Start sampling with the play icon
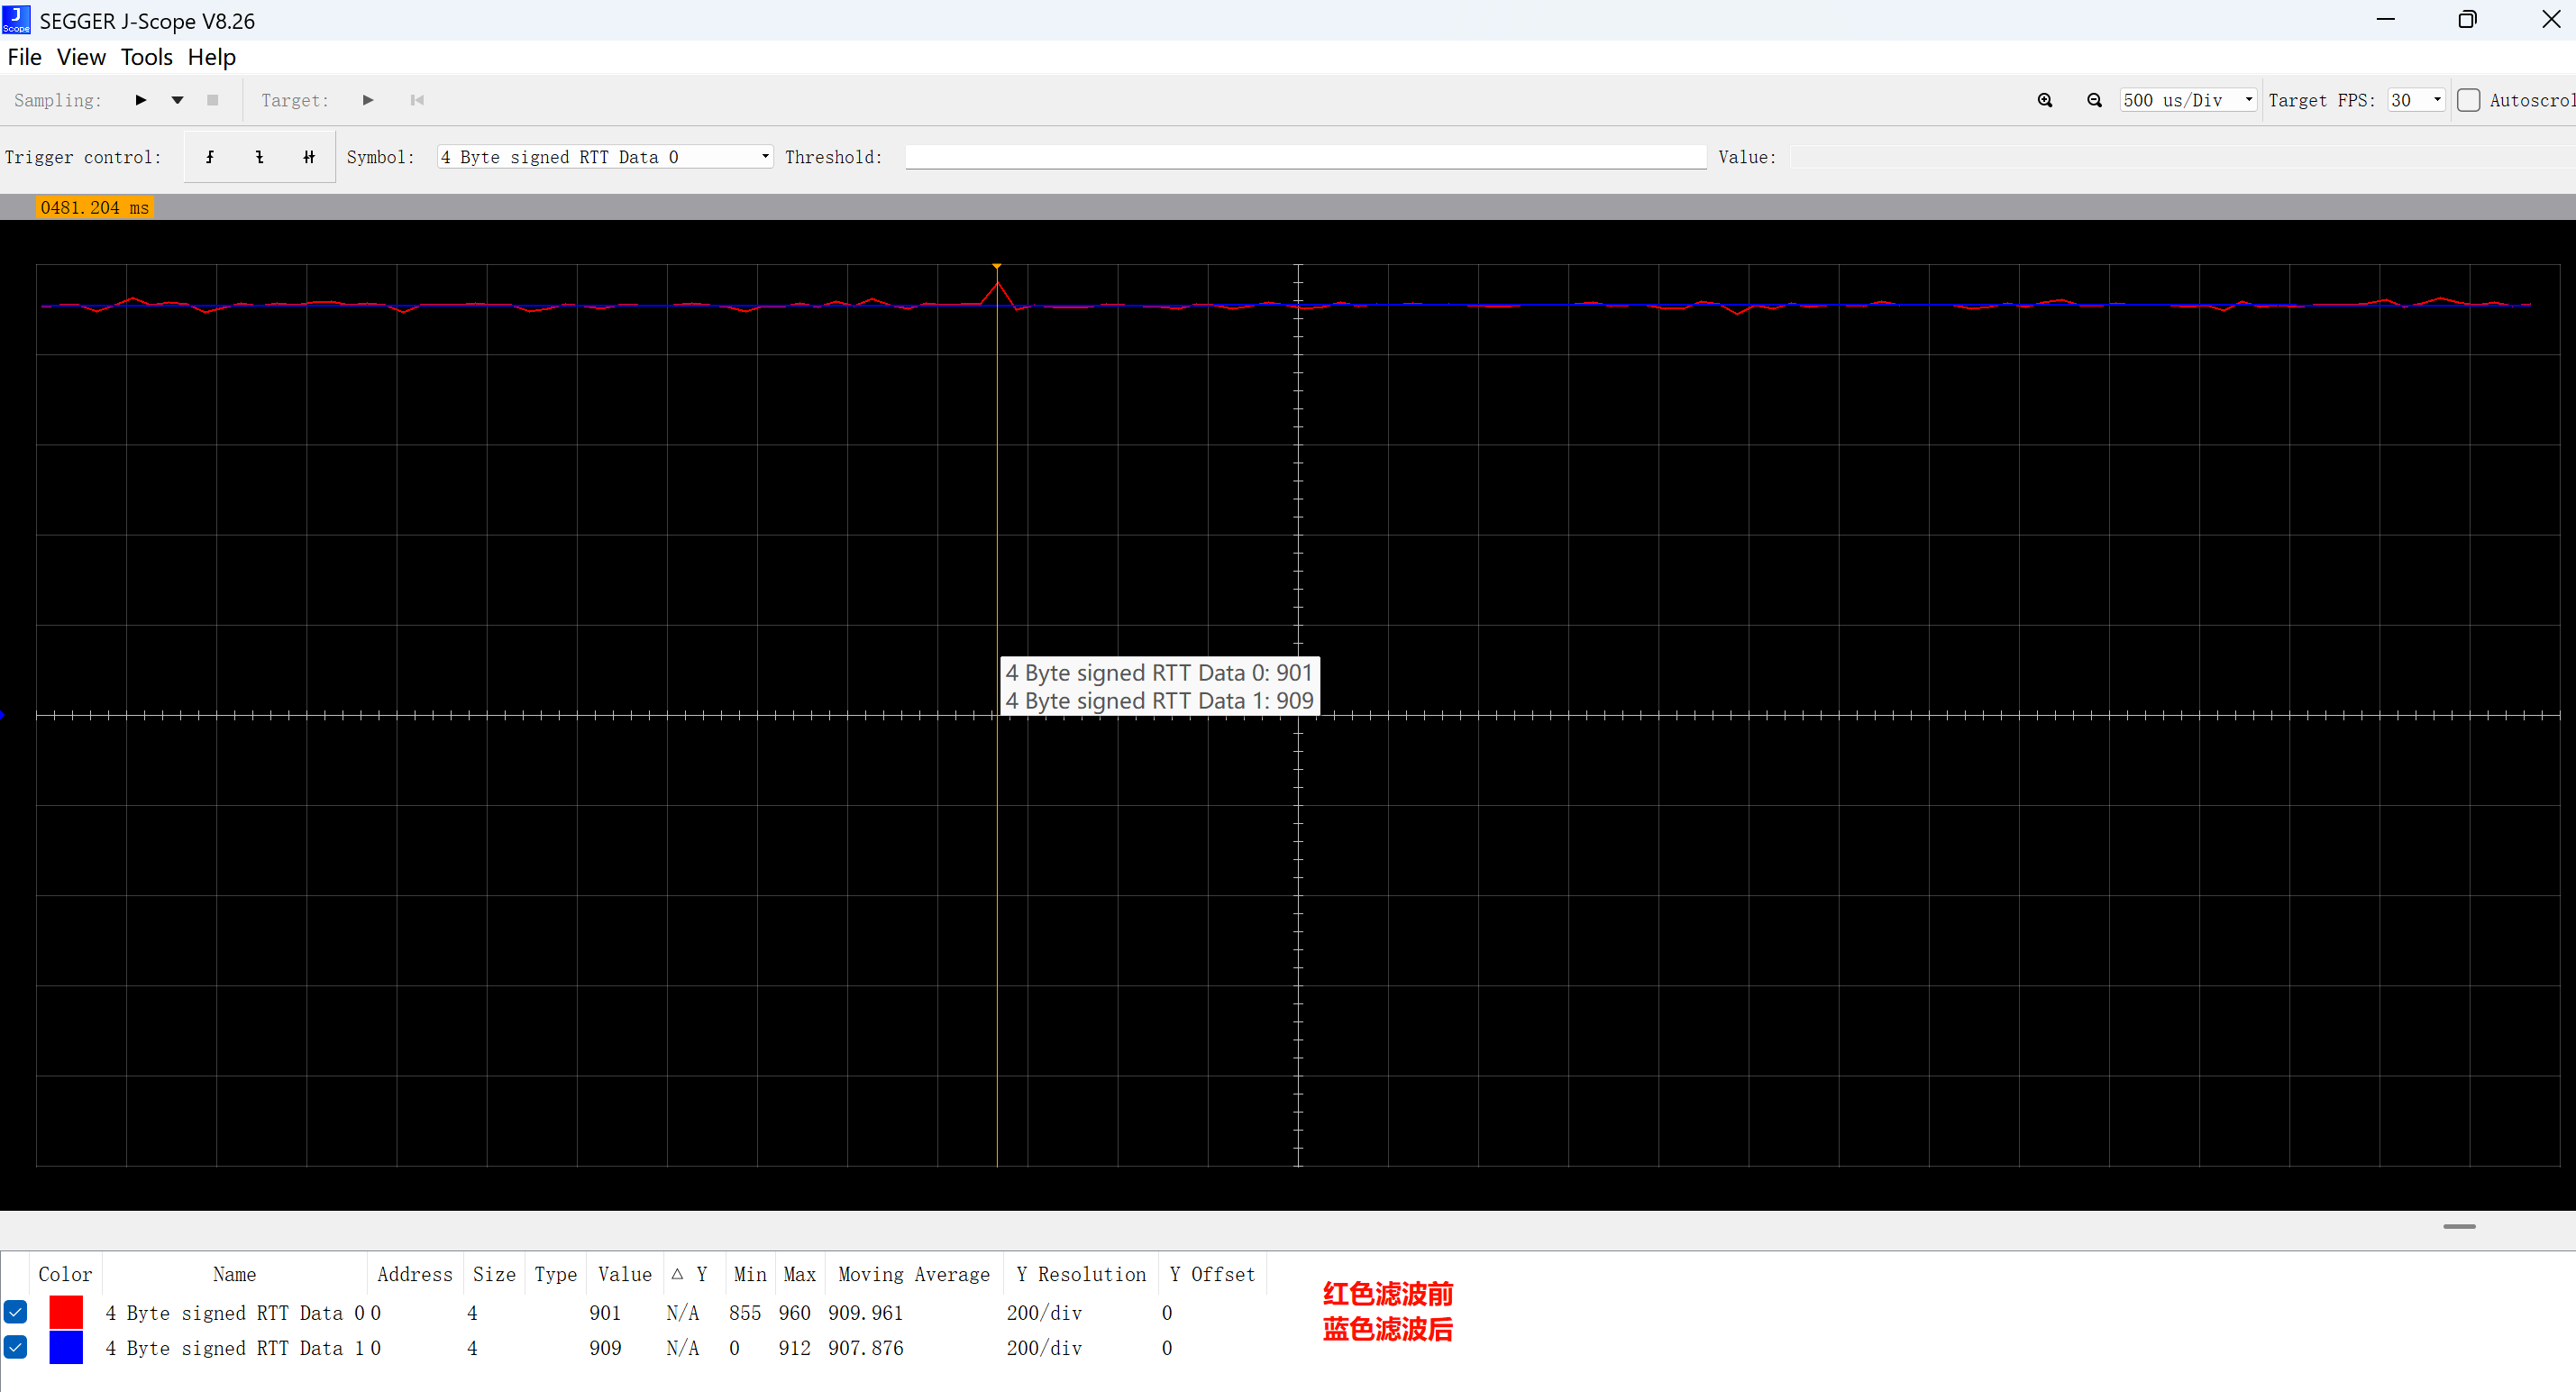Viewport: 2576px width, 1392px height. click(x=140, y=100)
